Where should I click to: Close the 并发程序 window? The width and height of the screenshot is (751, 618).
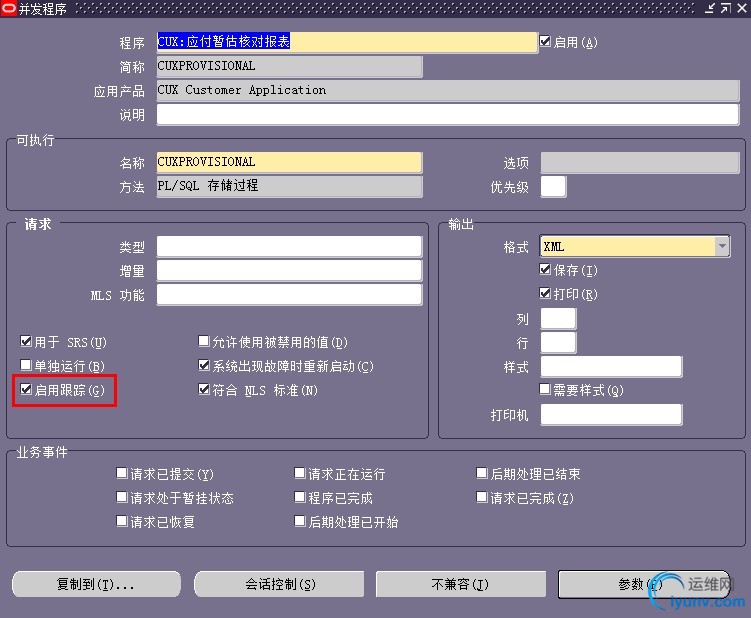741,8
